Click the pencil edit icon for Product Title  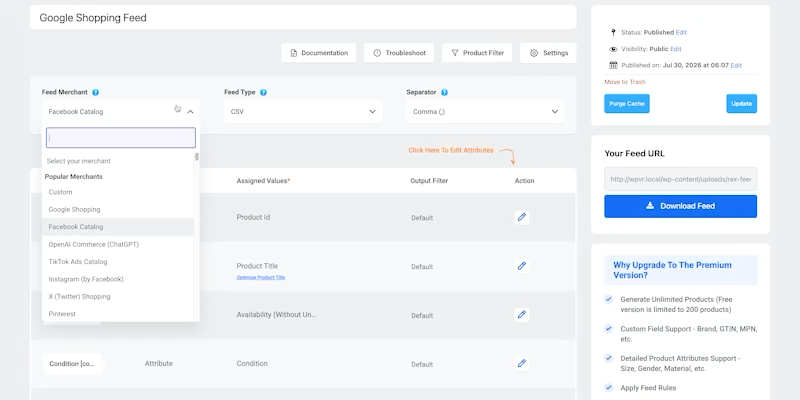pos(521,266)
